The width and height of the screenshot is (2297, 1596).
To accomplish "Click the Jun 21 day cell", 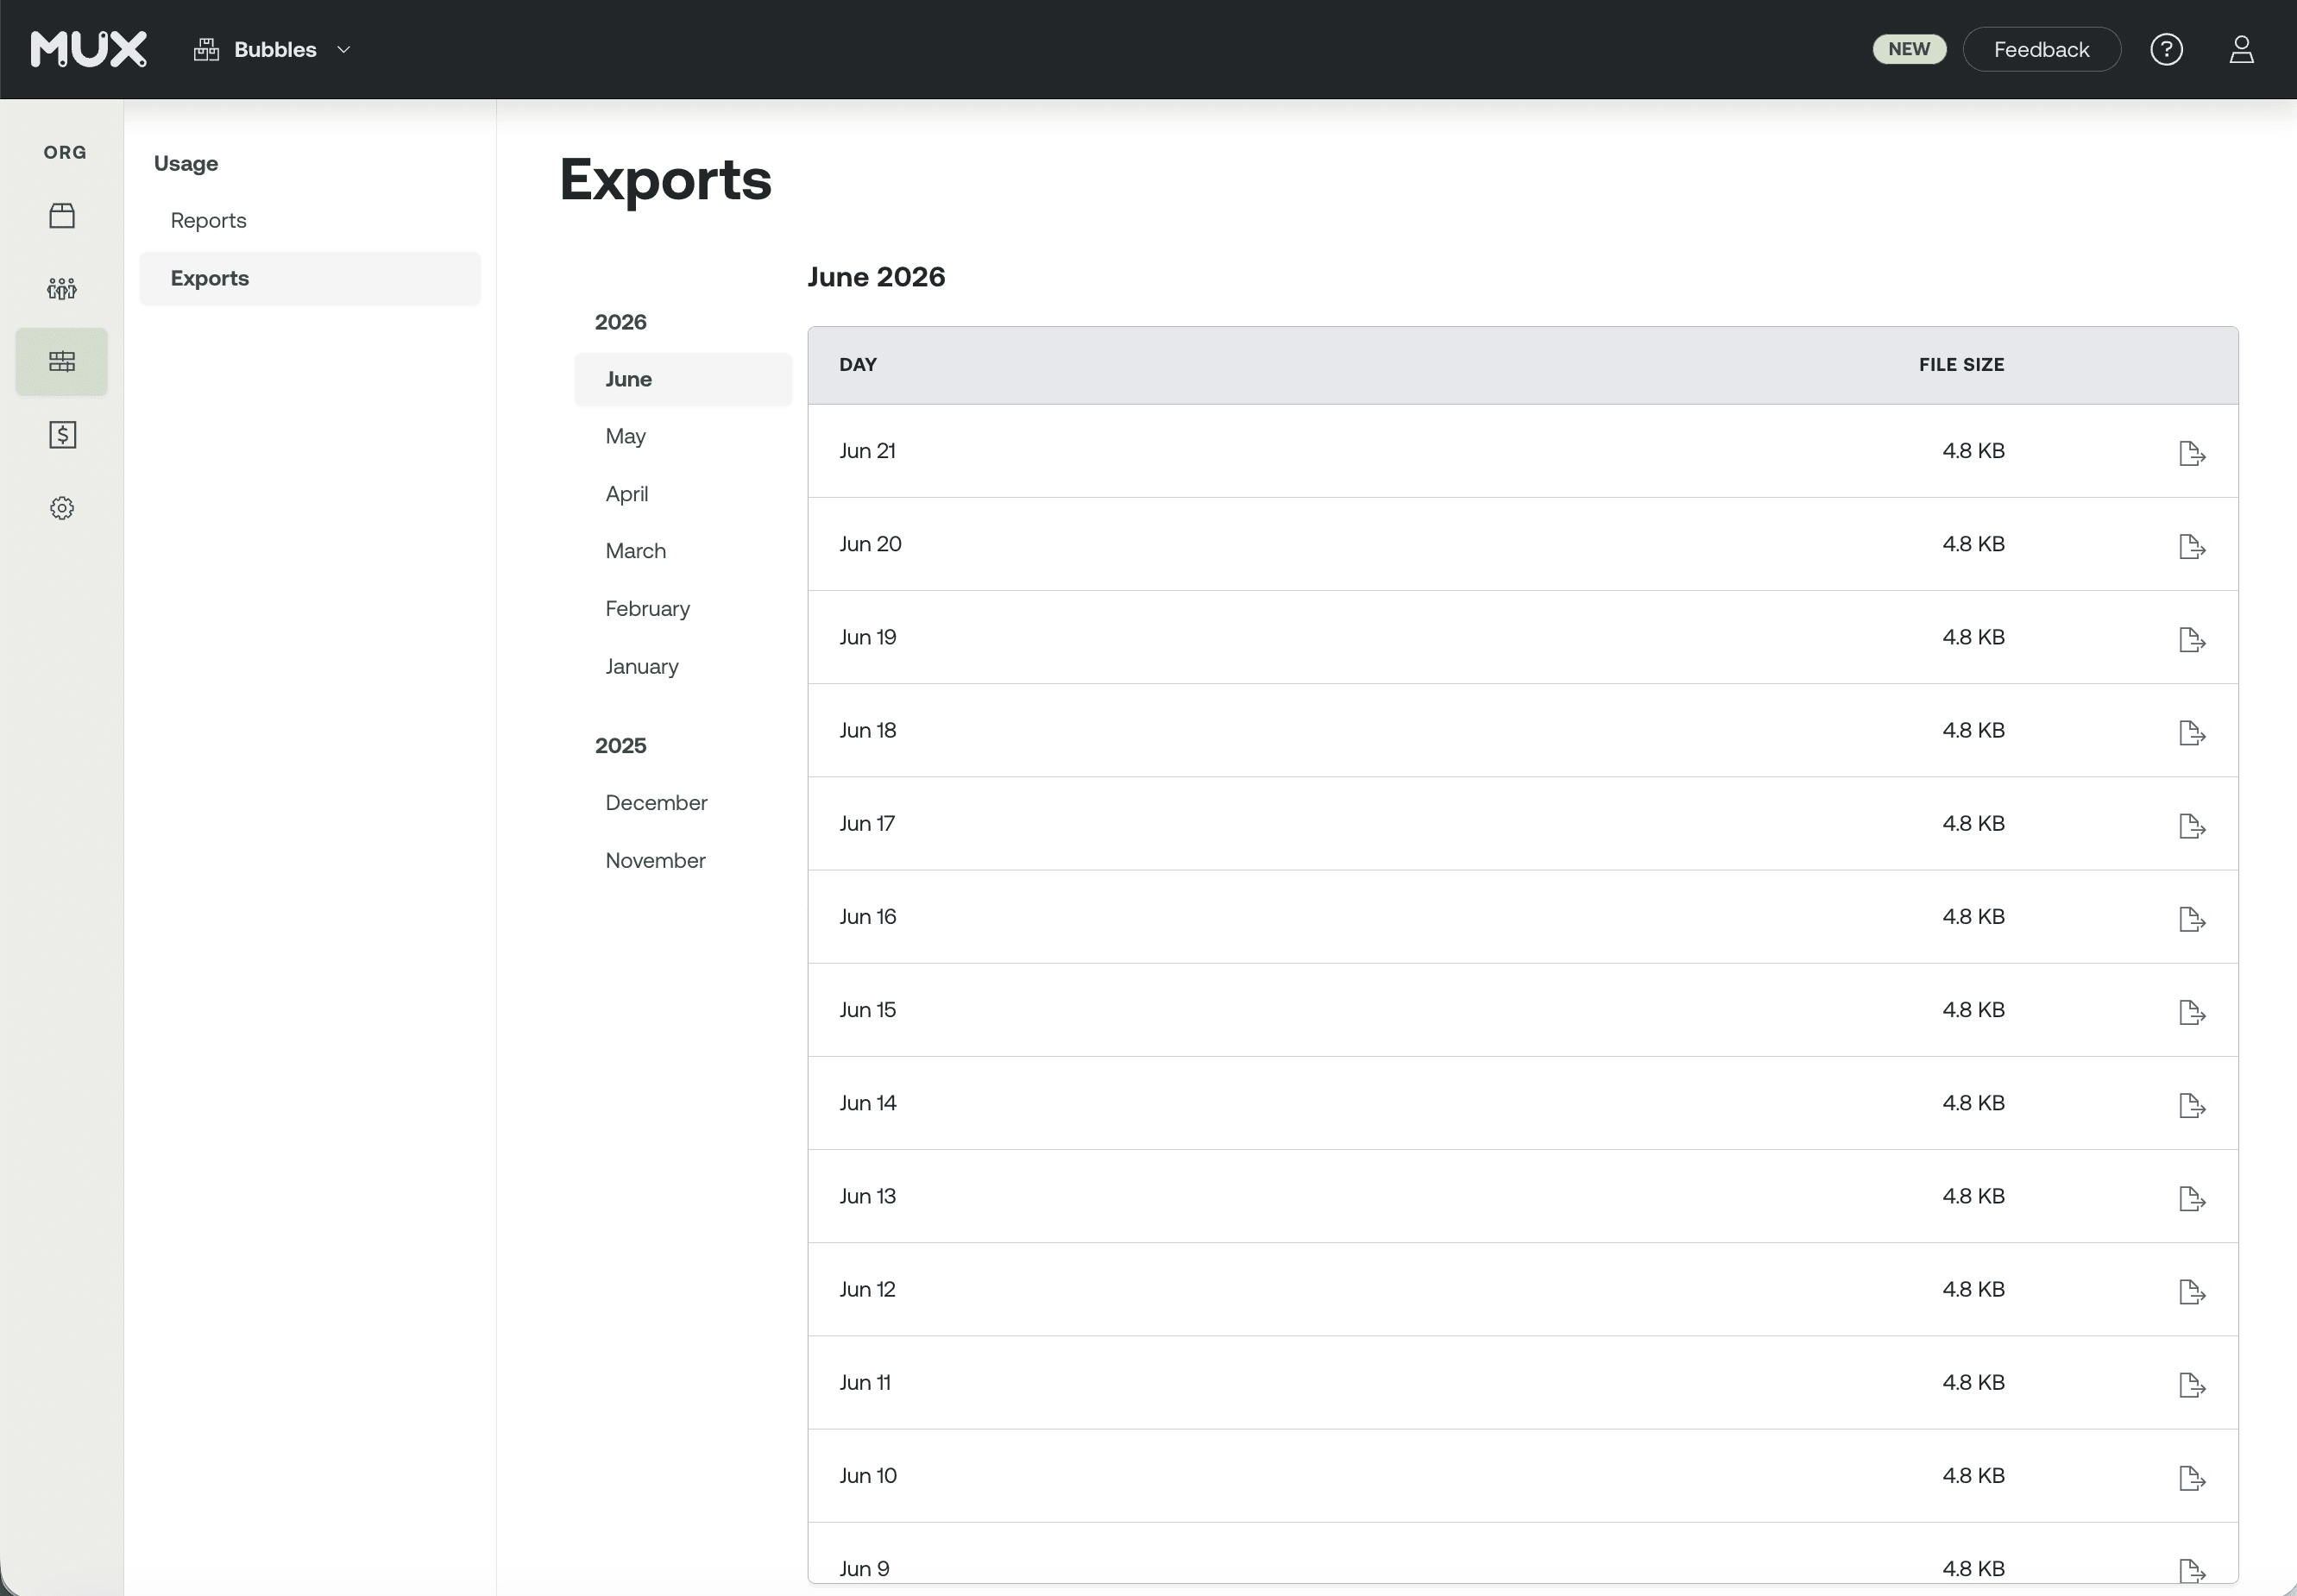I will (867, 451).
